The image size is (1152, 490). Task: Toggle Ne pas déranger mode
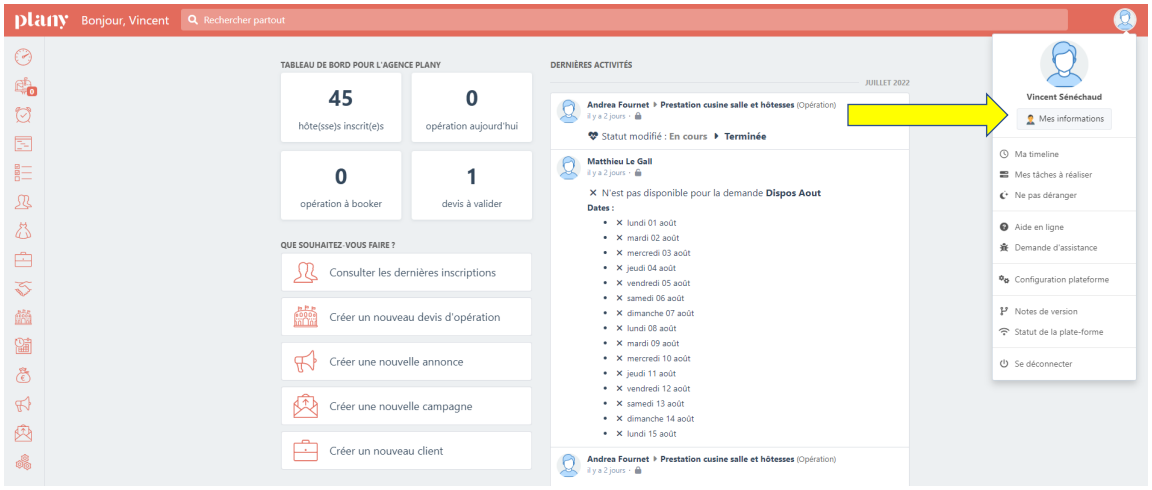pyautogui.click(x=1045, y=195)
